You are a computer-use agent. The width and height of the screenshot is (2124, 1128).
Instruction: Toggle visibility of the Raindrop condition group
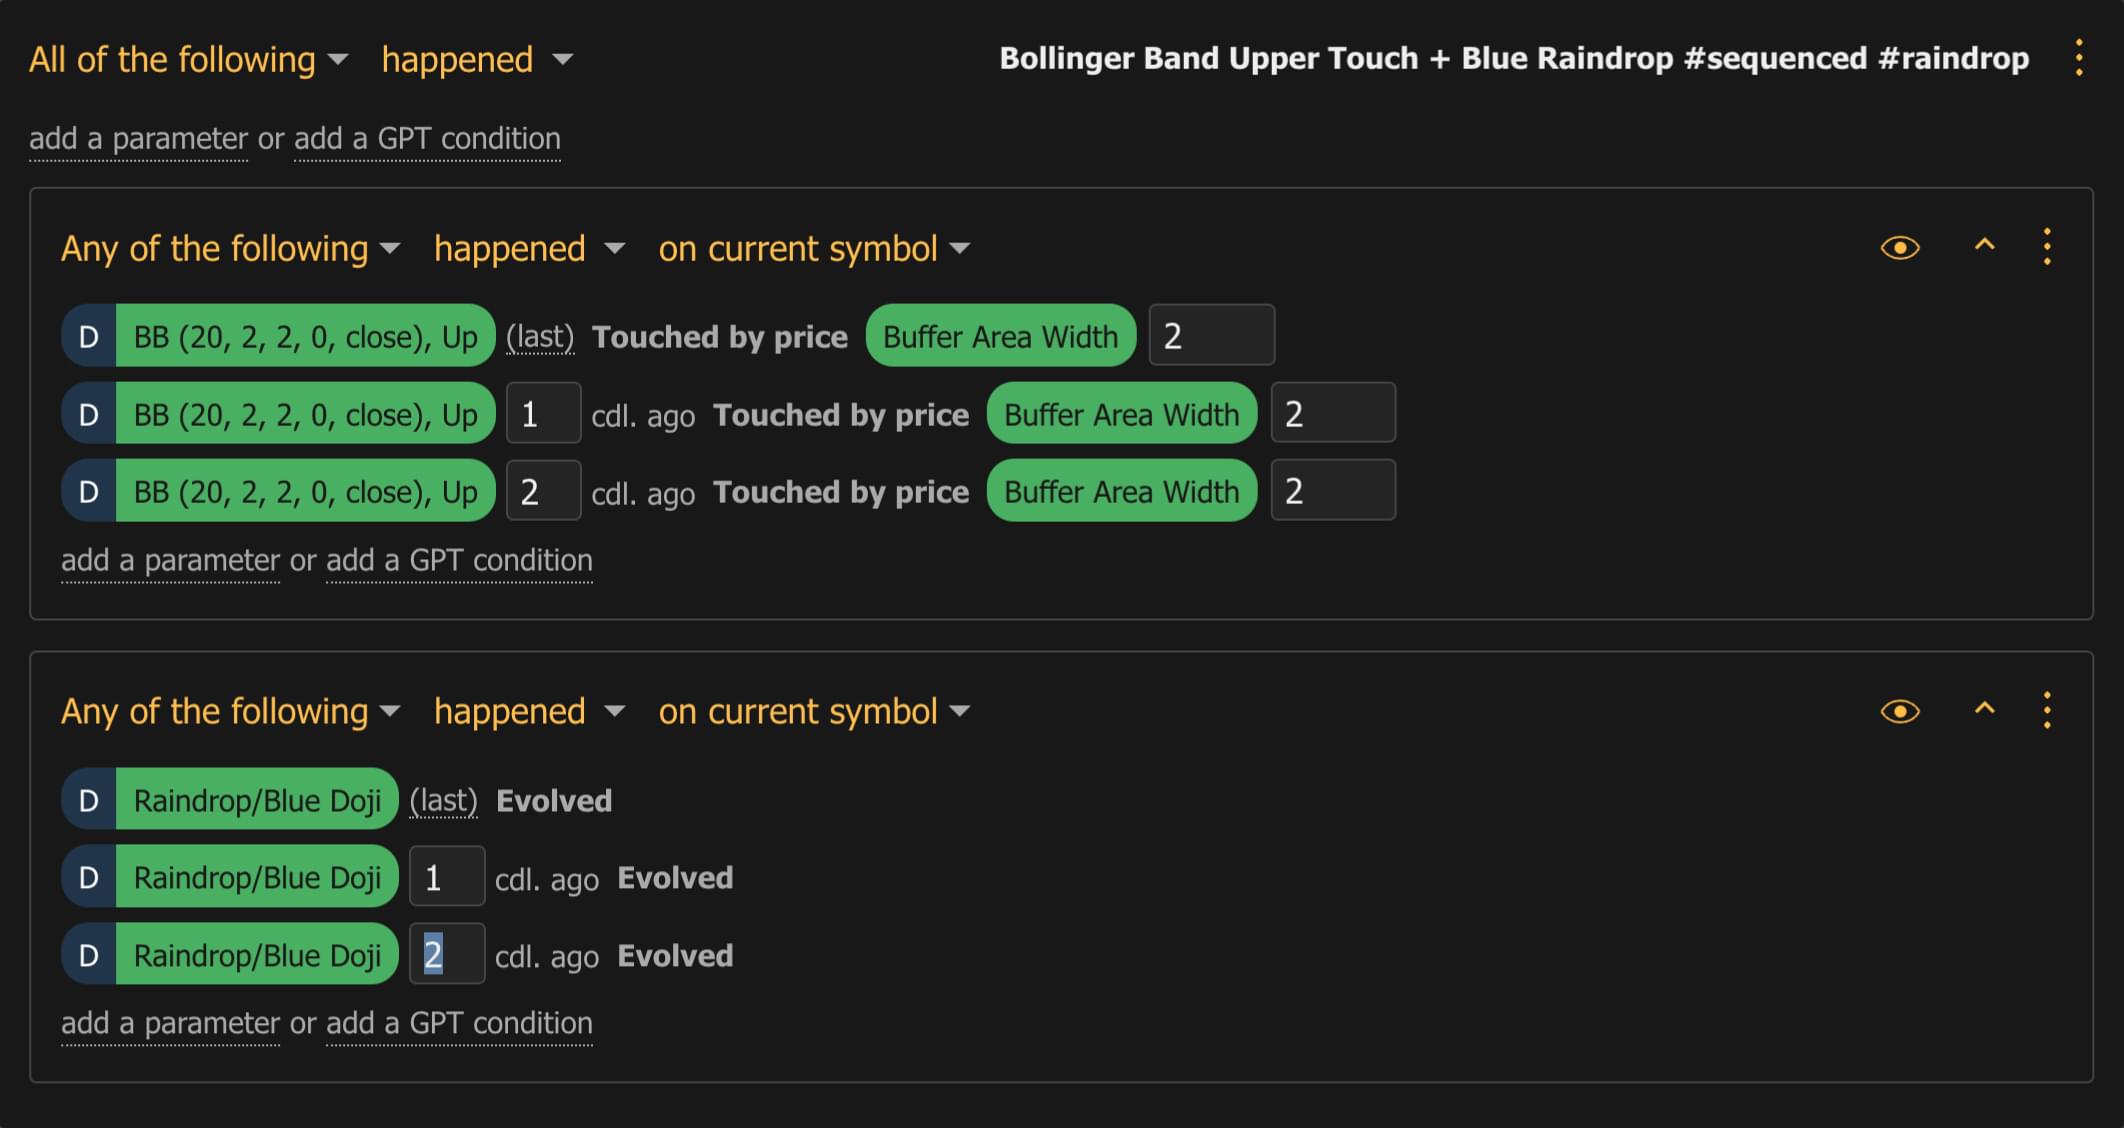click(1901, 710)
